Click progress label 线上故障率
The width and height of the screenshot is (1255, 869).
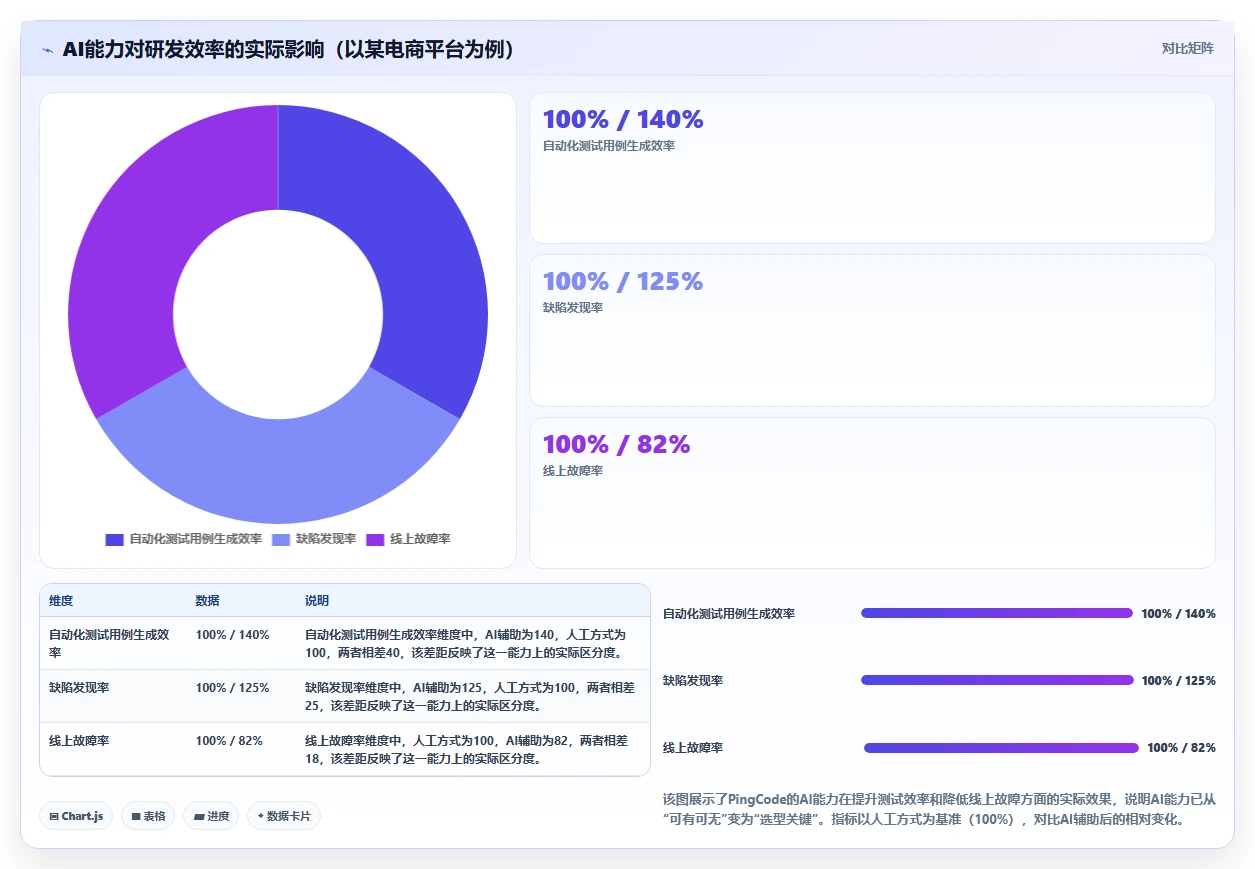coord(693,748)
